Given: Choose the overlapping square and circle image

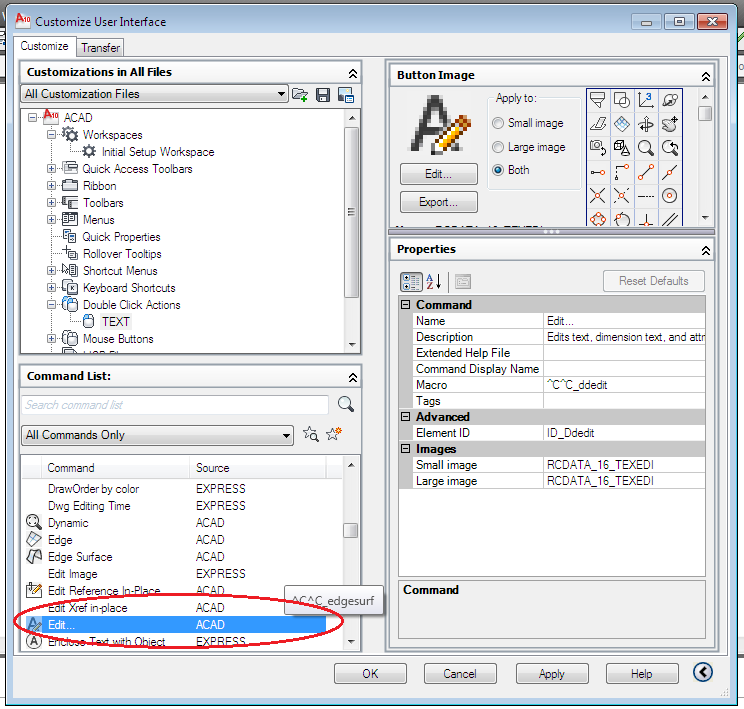Looking at the screenshot, I should pos(622,100).
